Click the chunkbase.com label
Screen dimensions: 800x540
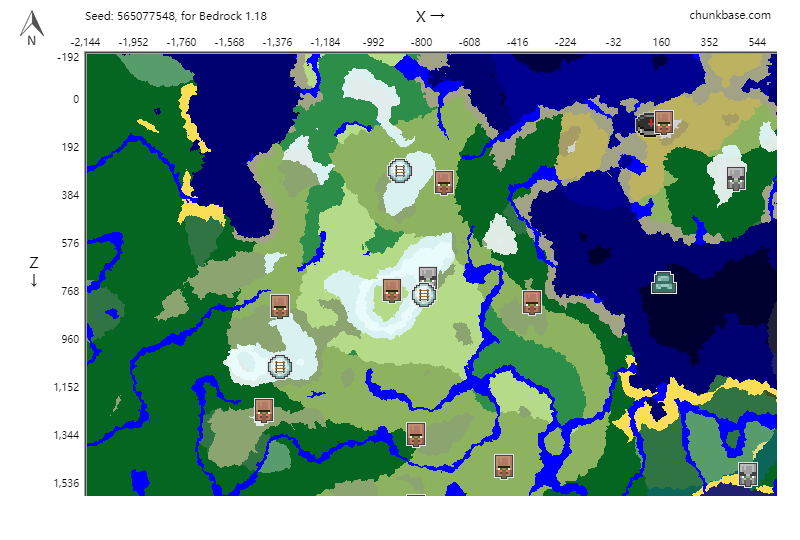(x=730, y=15)
